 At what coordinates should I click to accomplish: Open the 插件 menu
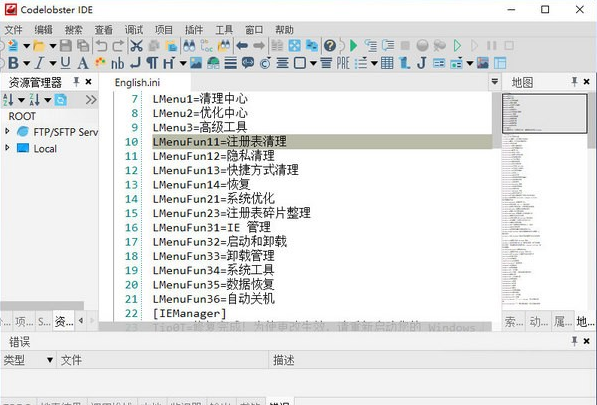194,30
